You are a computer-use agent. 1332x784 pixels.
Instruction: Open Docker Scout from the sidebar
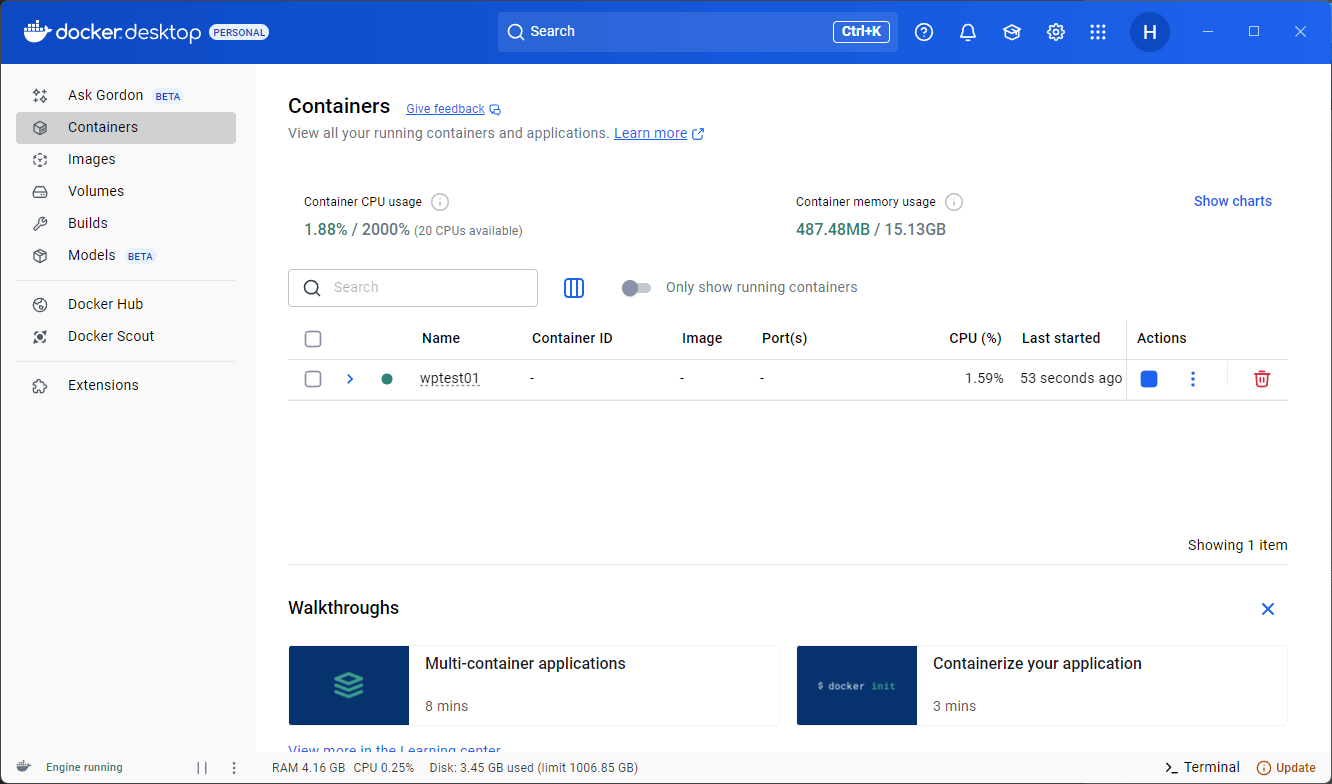126,337
